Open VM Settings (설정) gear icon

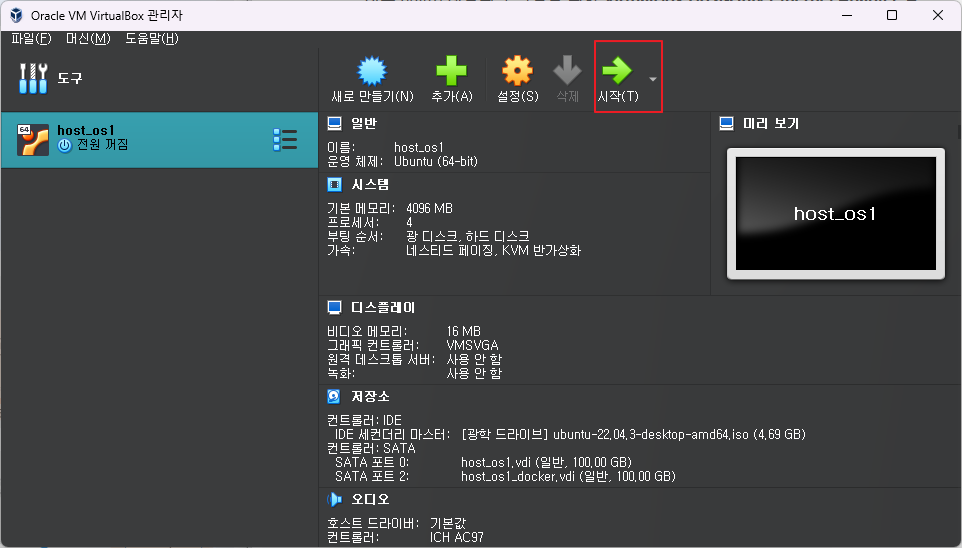(x=517, y=71)
